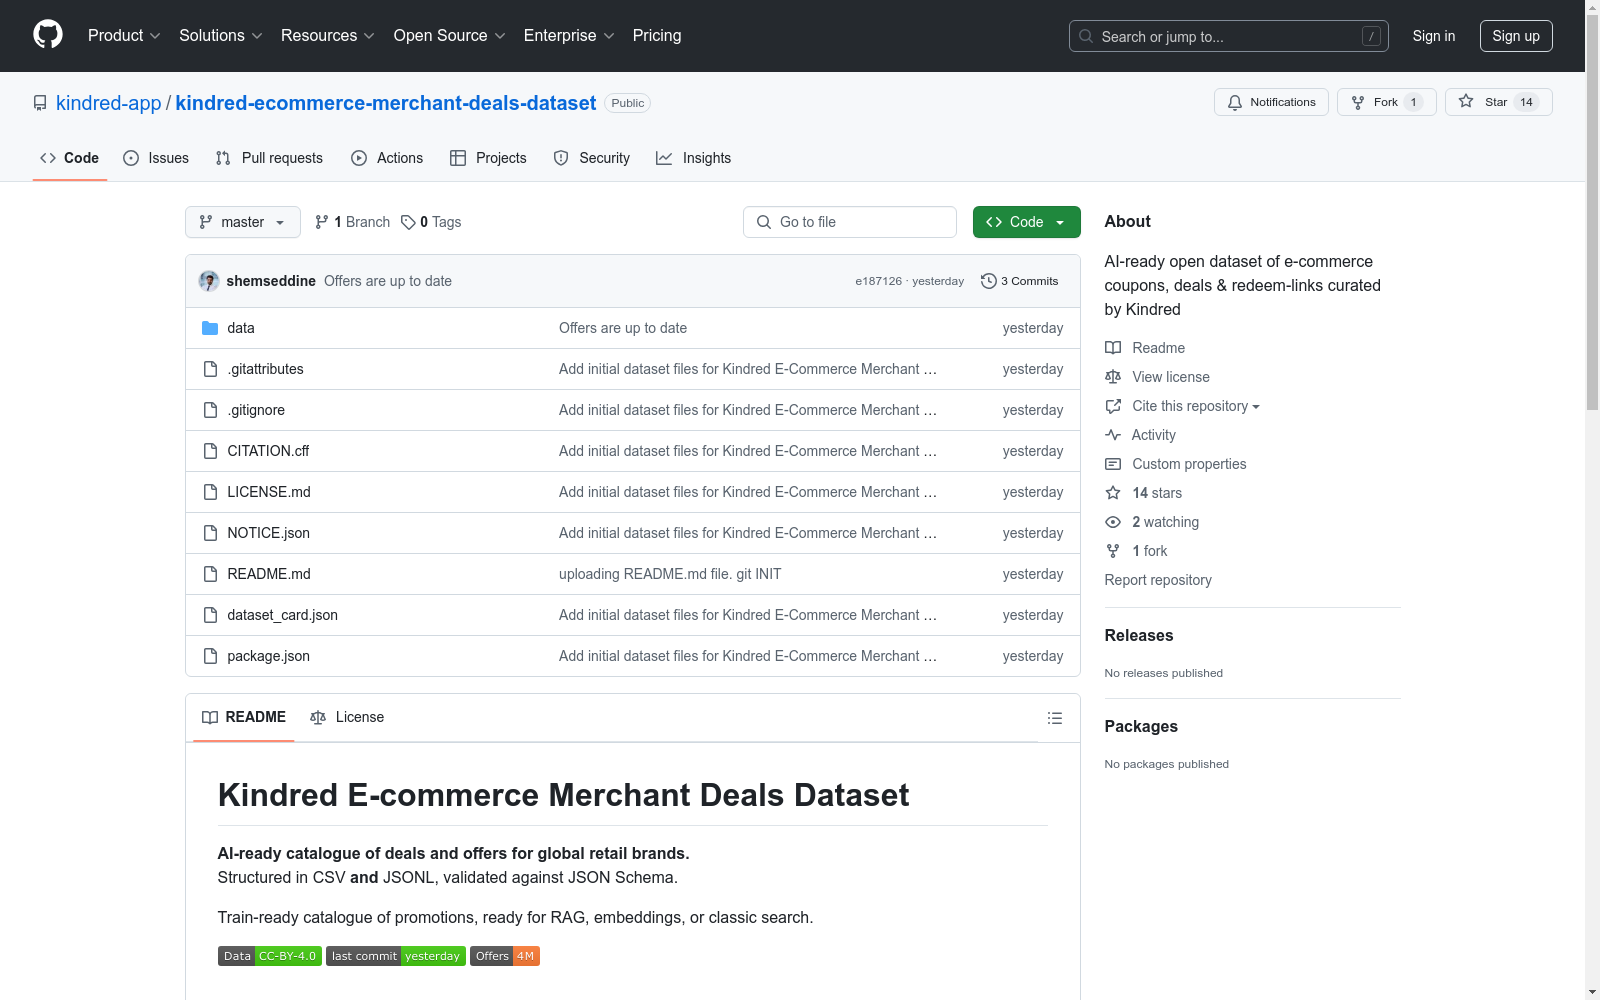Open the 'uploading README.md file. git INIT' commit message
Image resolution: width=1600 pixels, height=1000 pixels.
[670, 574]
